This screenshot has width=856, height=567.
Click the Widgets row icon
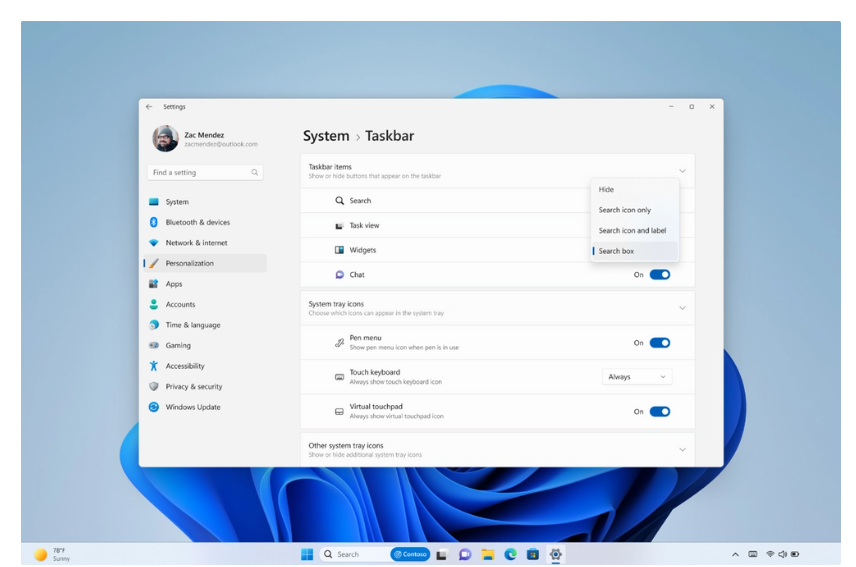[339, 250]
